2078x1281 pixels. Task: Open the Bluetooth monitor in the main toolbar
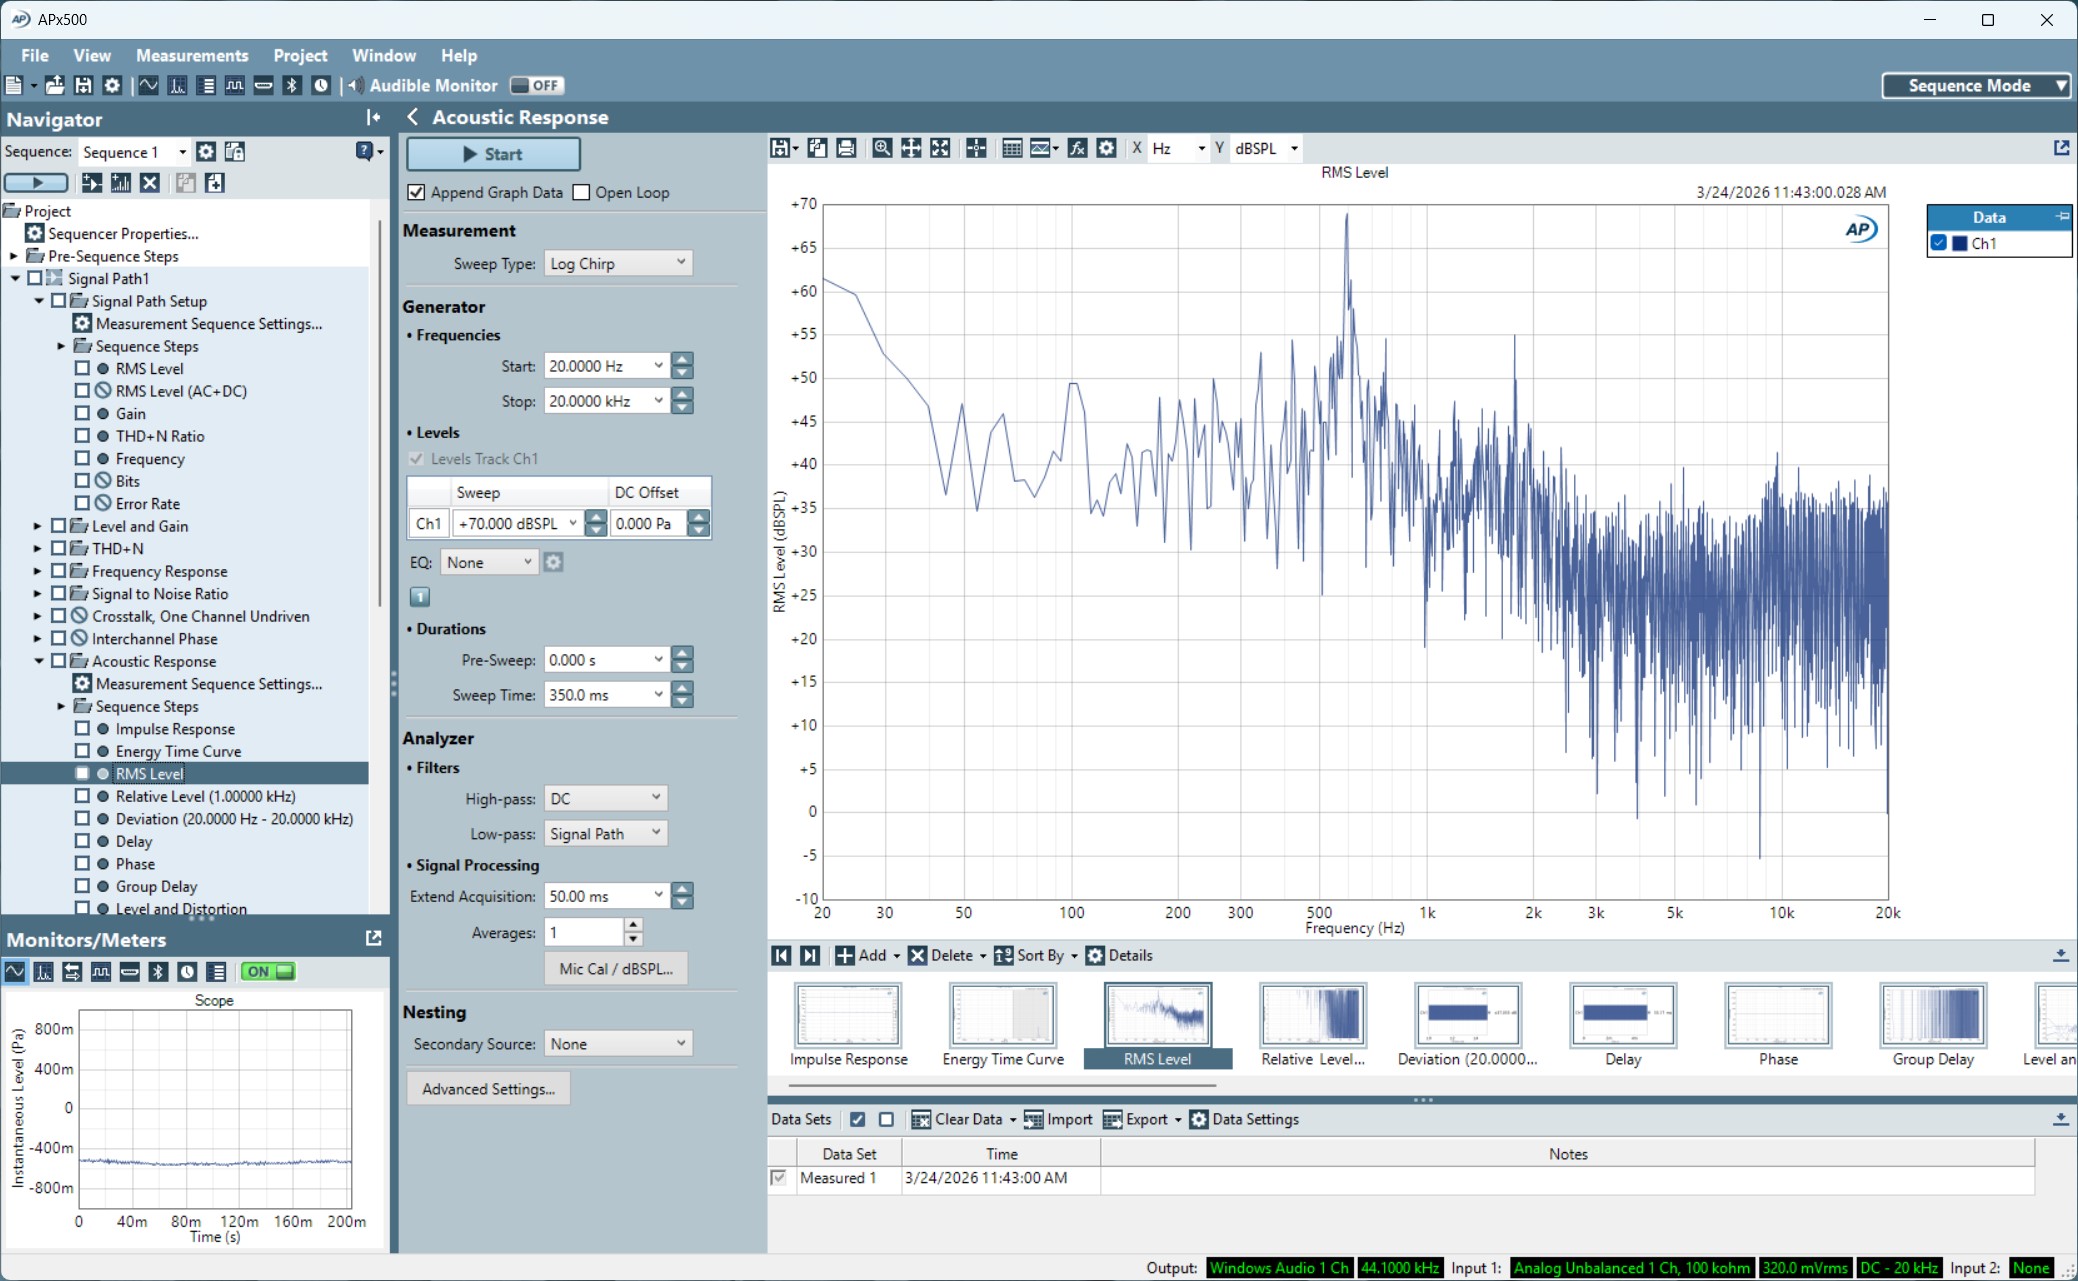tap(292, 86)
